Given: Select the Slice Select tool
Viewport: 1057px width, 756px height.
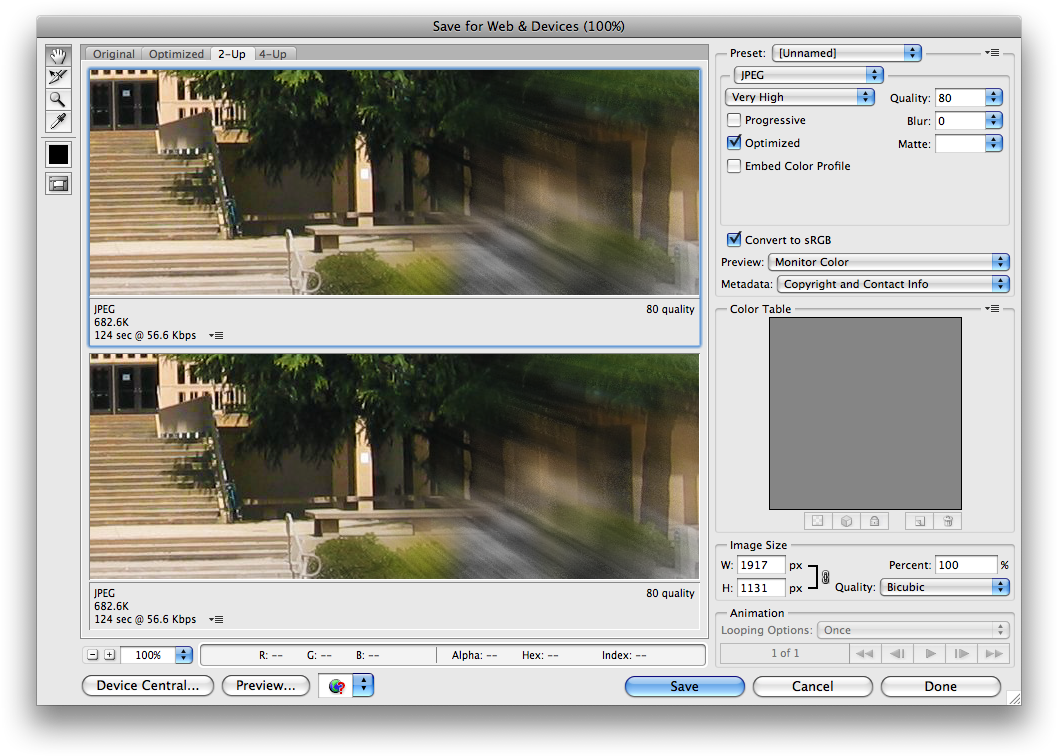Looking at the screenshot, I should [58, 76].
